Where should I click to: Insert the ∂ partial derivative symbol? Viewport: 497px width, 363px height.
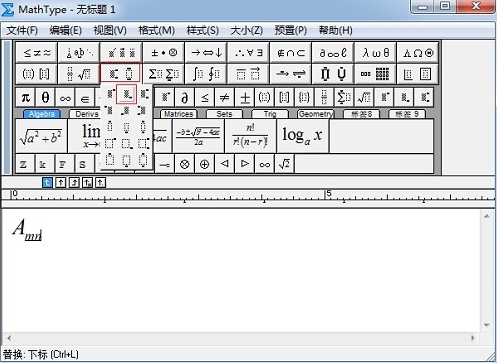(x=184, y=98)
